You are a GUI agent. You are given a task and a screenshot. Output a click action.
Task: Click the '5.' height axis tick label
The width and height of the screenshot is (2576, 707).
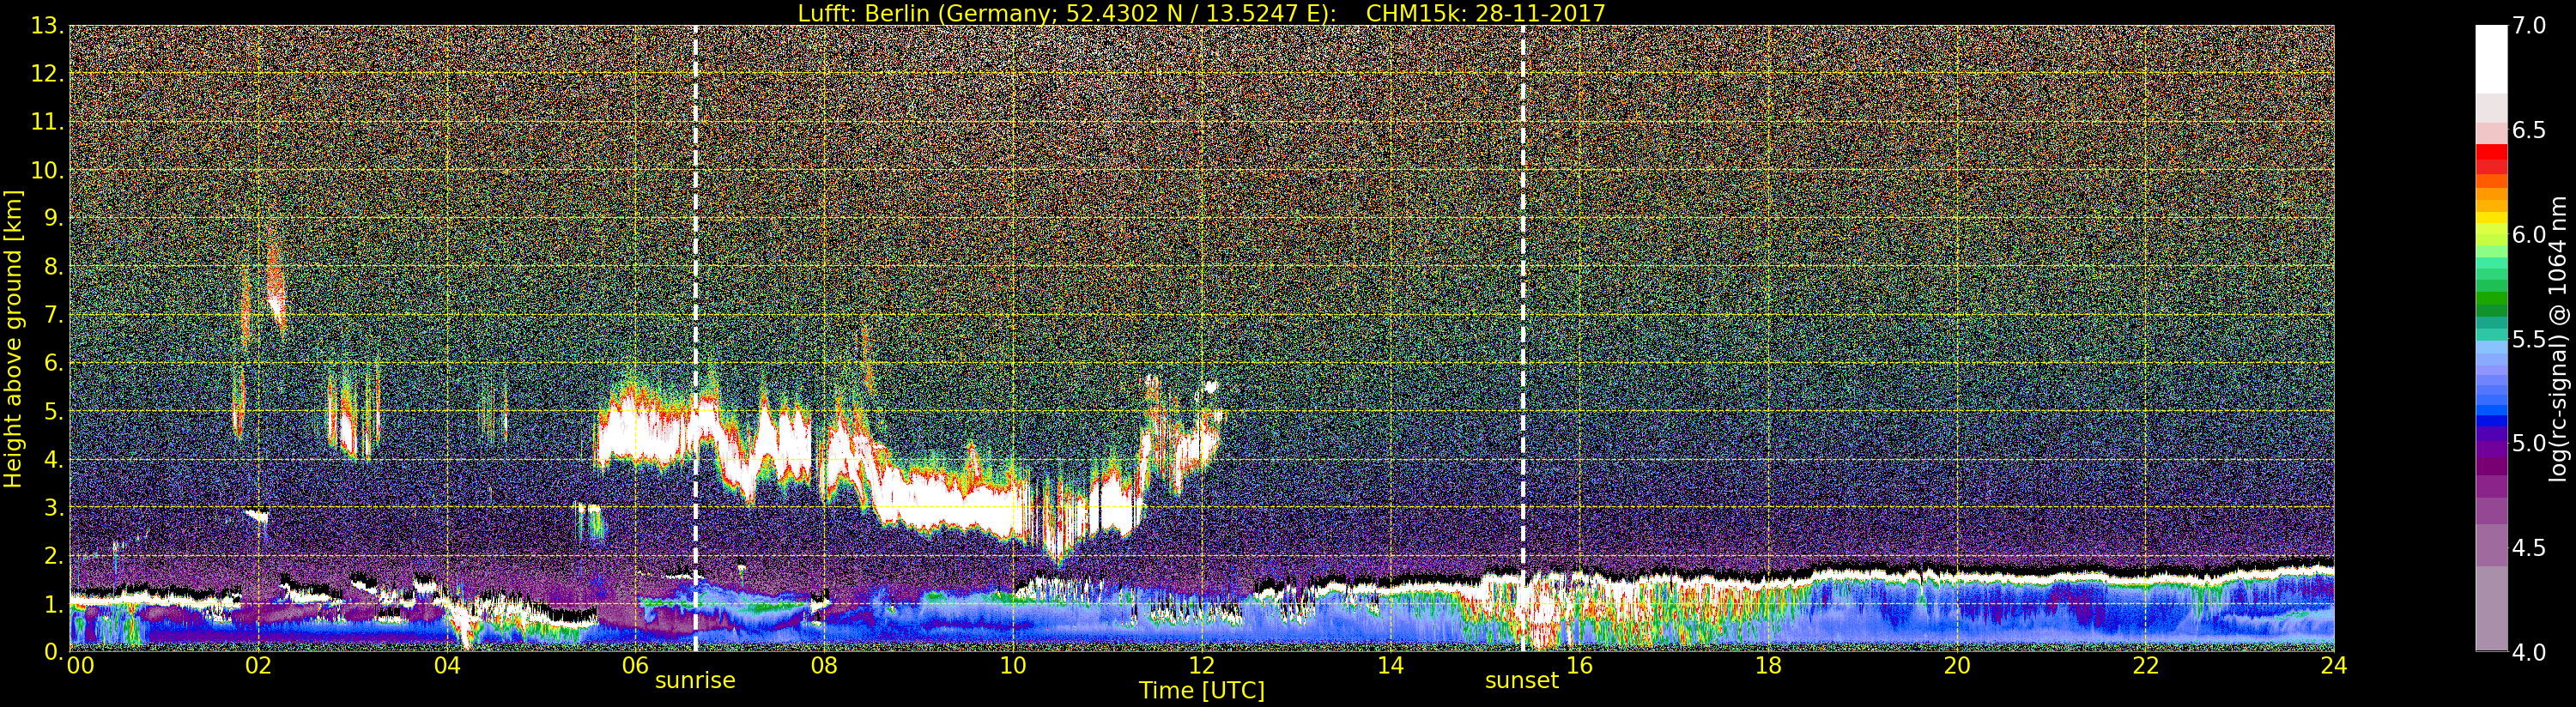(53, 410)
